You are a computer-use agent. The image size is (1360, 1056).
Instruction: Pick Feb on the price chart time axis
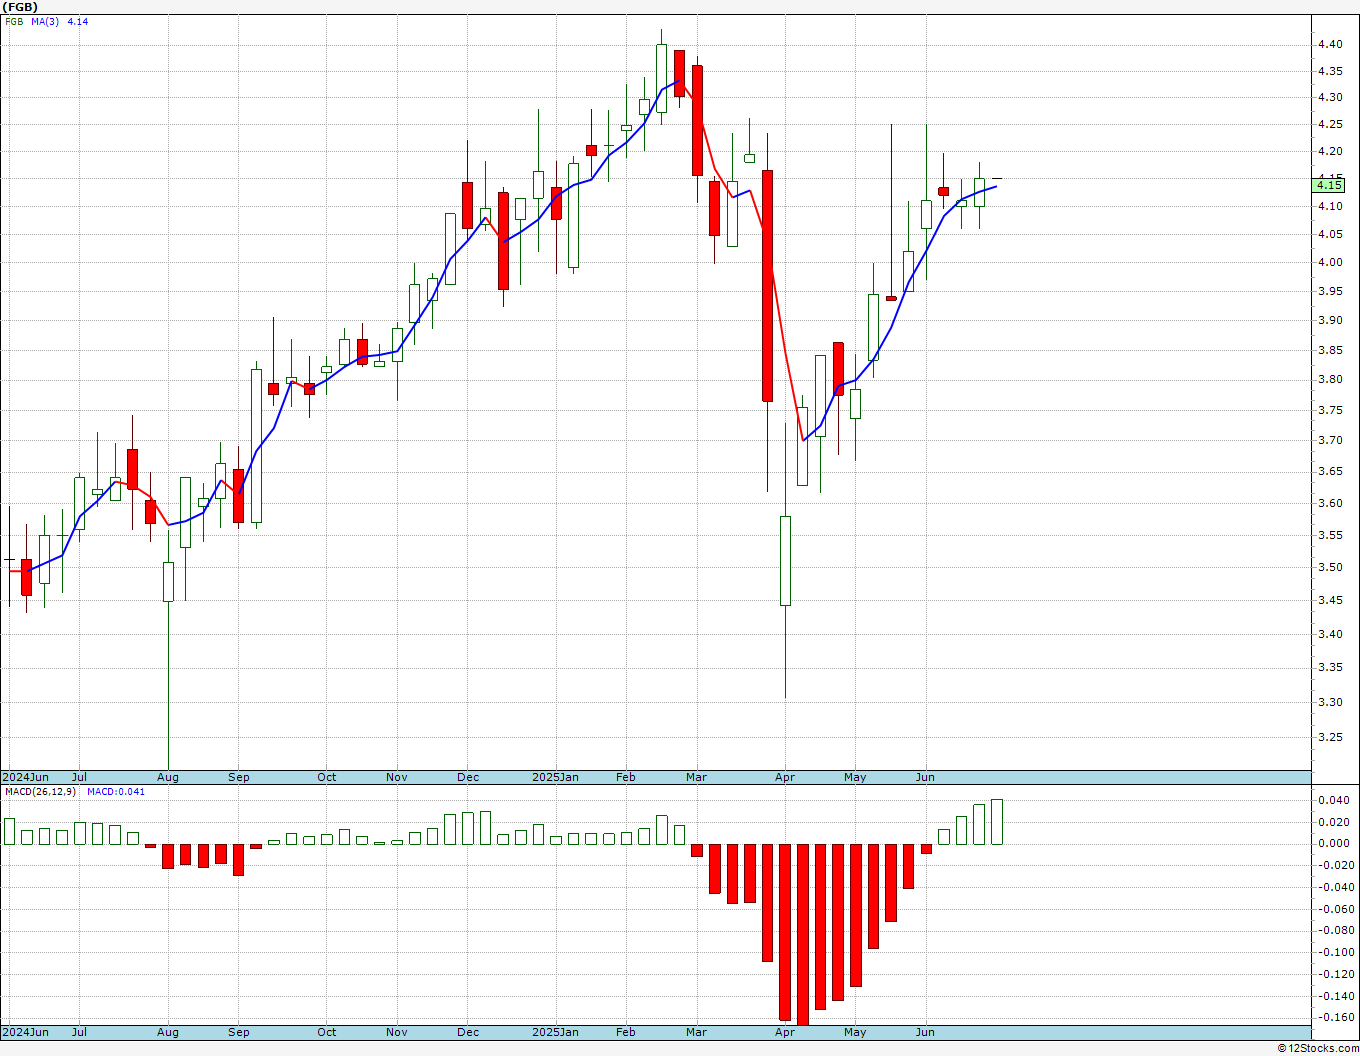pyautogui.click(x=626, y=777)
